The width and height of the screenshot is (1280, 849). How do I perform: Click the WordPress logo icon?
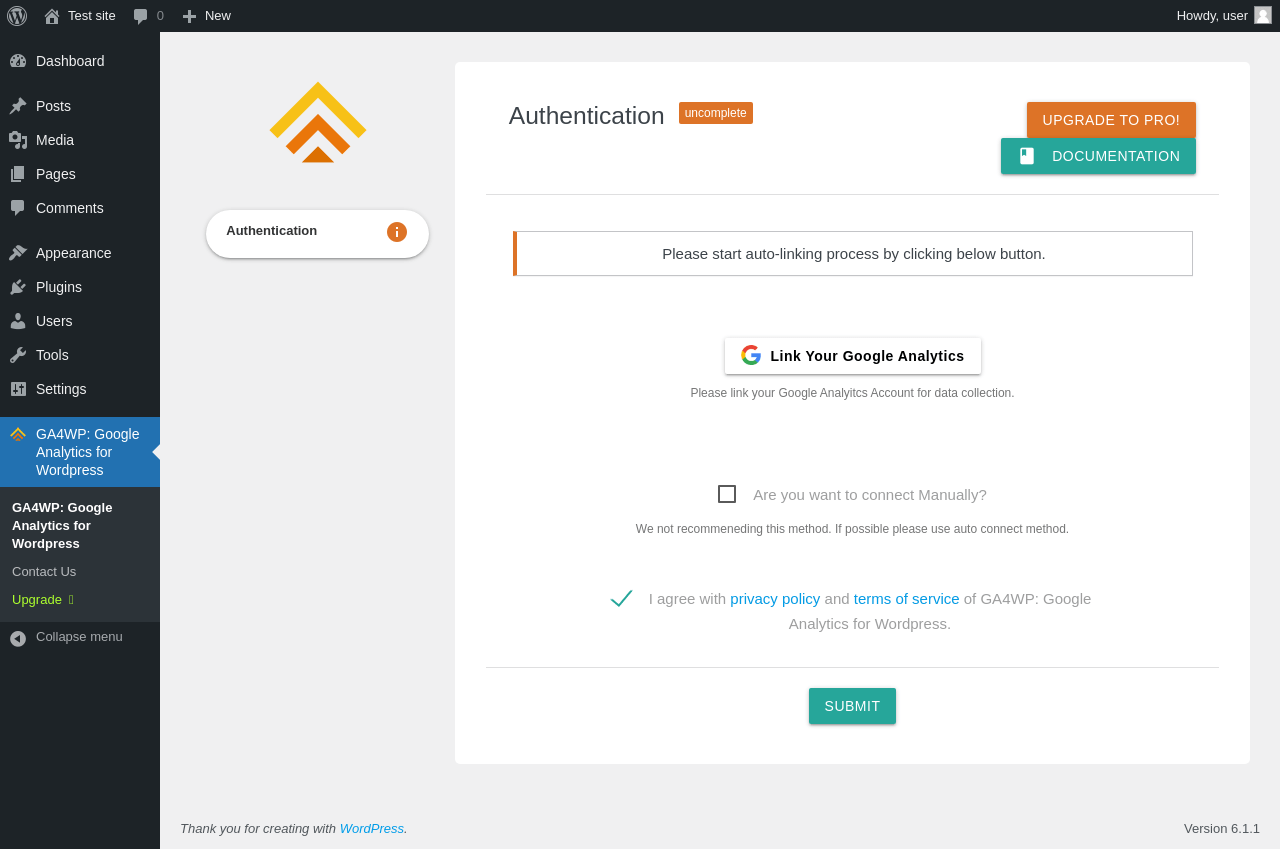pos(17,16)
